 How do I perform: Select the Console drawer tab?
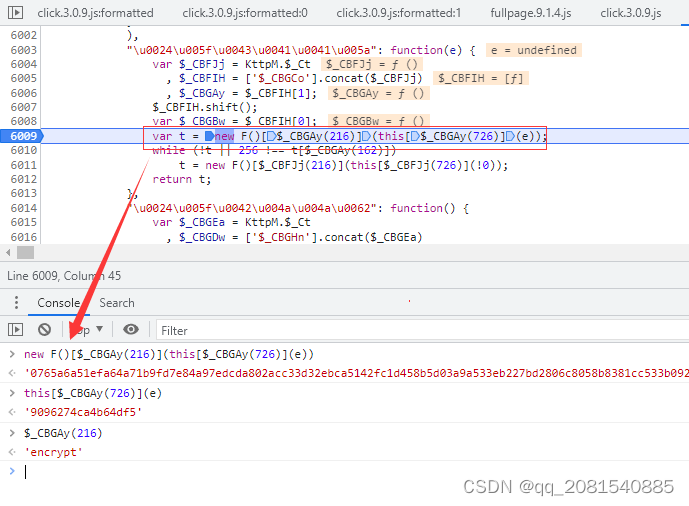(58, 303)
